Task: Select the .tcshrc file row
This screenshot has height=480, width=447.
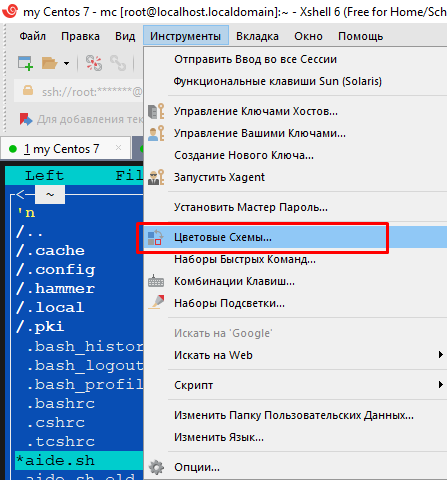Action: point(79,442)
